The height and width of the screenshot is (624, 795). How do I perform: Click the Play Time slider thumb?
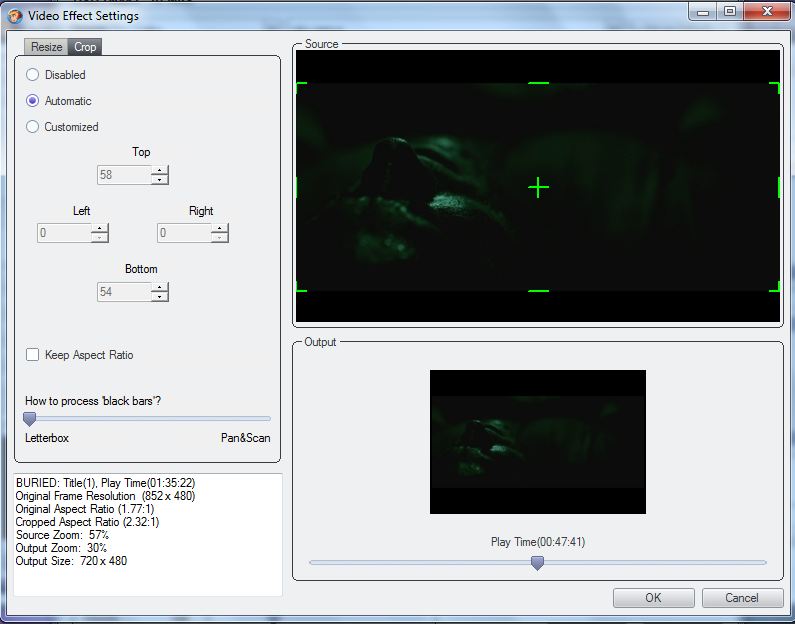pyautogui.click(x=537, y=563)
